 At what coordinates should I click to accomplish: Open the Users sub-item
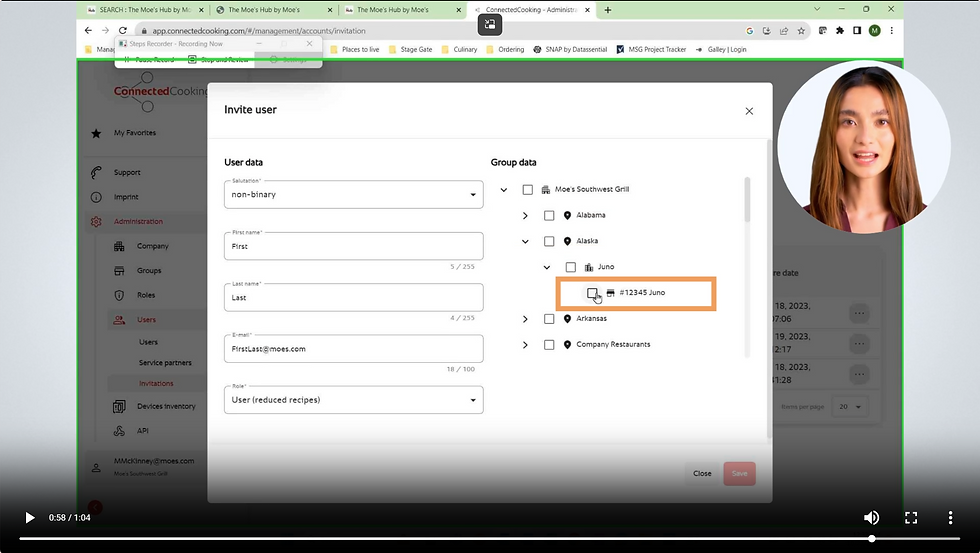click(x=148, y=342)
